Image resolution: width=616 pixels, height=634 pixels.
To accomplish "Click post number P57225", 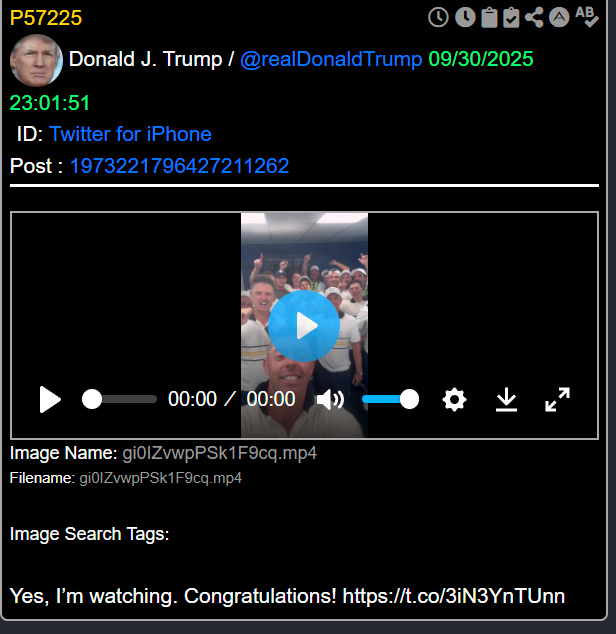I will tap(46, 18).
